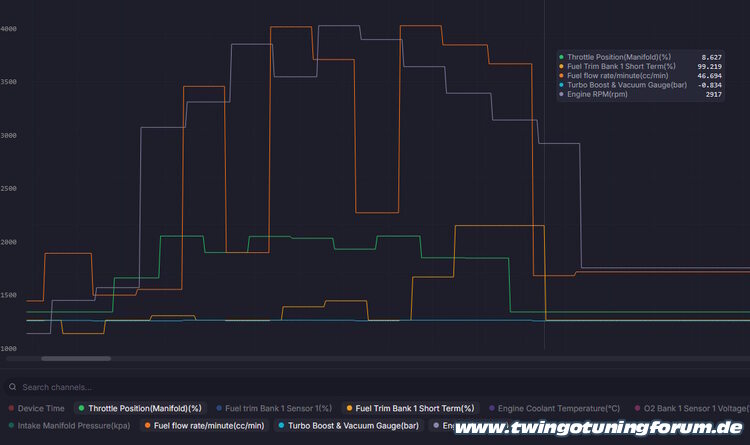Click Throttle Position entry in tooltip legend
The image size is (750, 445).
(640, 57)
